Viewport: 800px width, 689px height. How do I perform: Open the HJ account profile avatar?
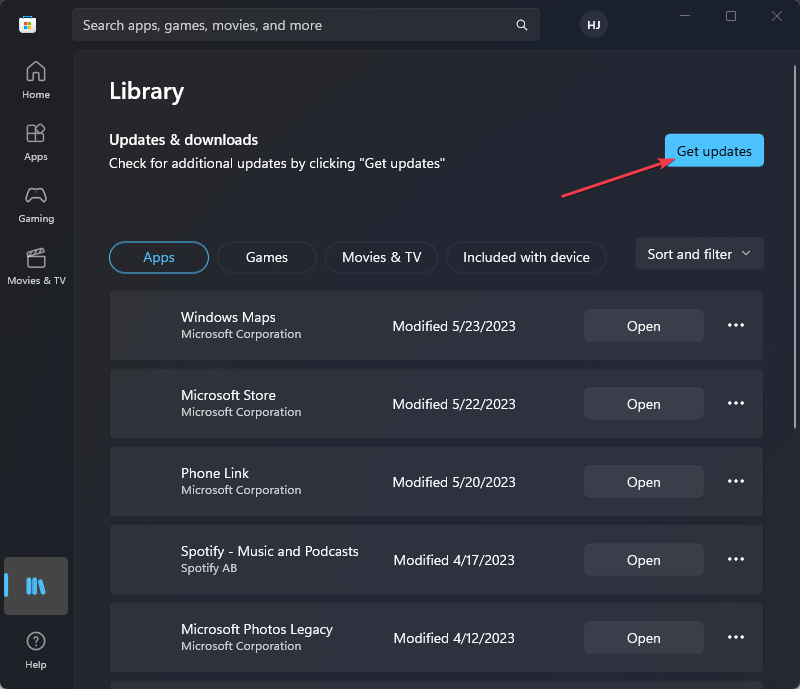(x=593, y=24)
